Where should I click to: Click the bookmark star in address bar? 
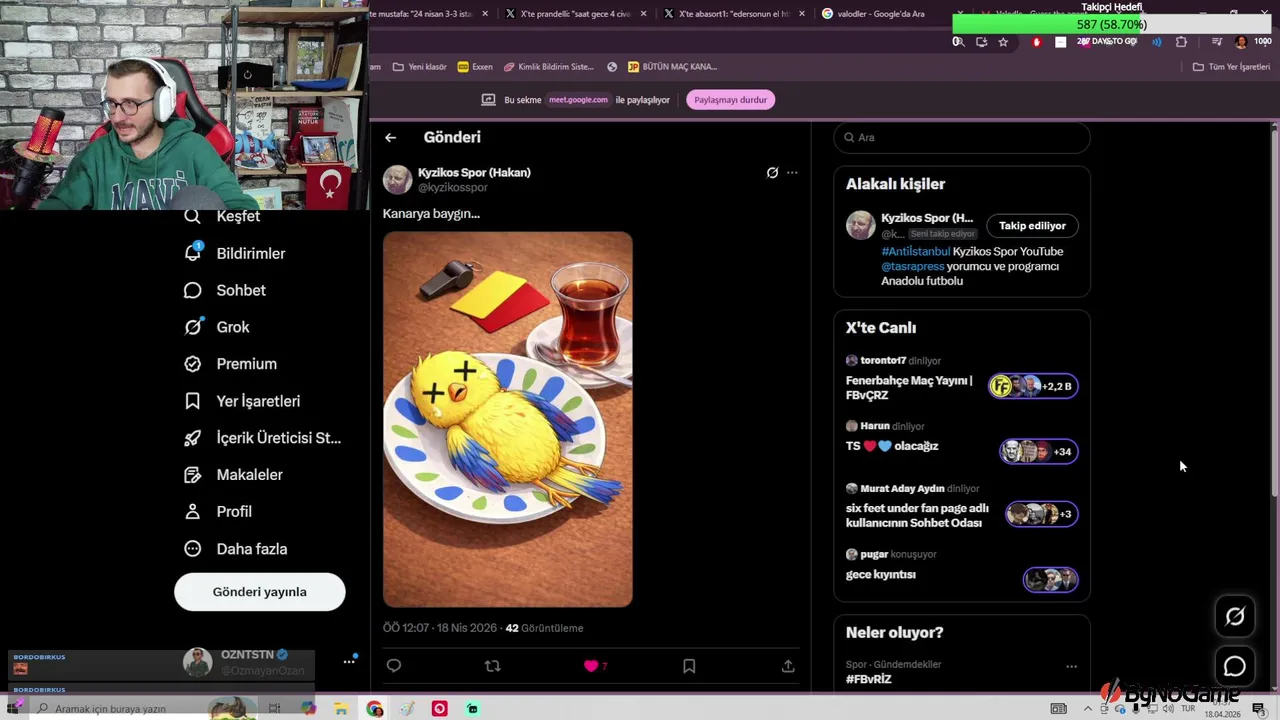(1003, 42)
